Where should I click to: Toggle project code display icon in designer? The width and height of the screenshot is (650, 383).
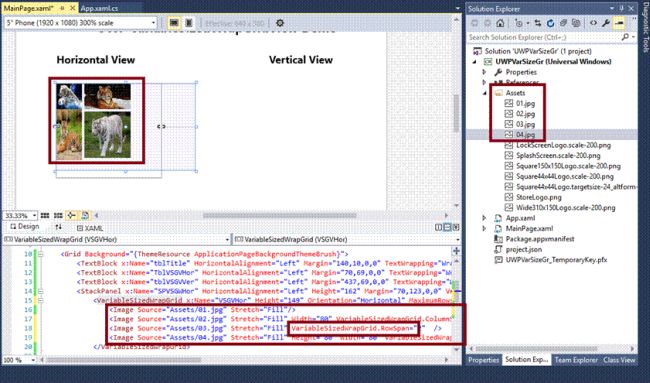pos(85,216)
